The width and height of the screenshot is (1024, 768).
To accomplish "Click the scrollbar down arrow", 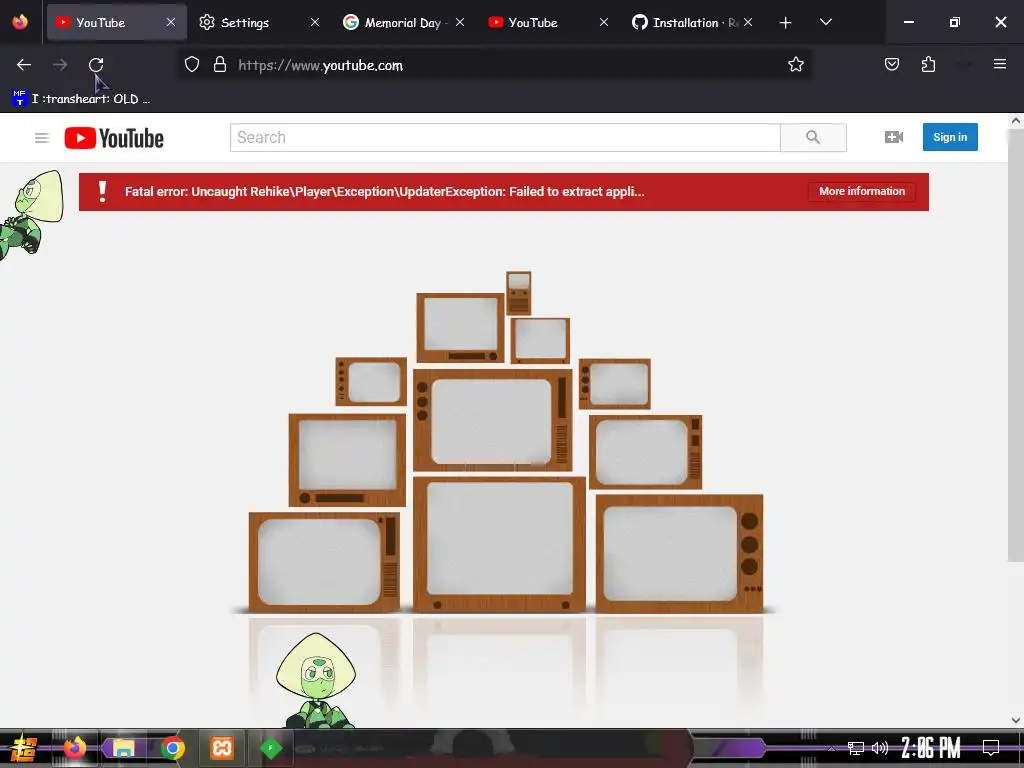I will 1016,720.
